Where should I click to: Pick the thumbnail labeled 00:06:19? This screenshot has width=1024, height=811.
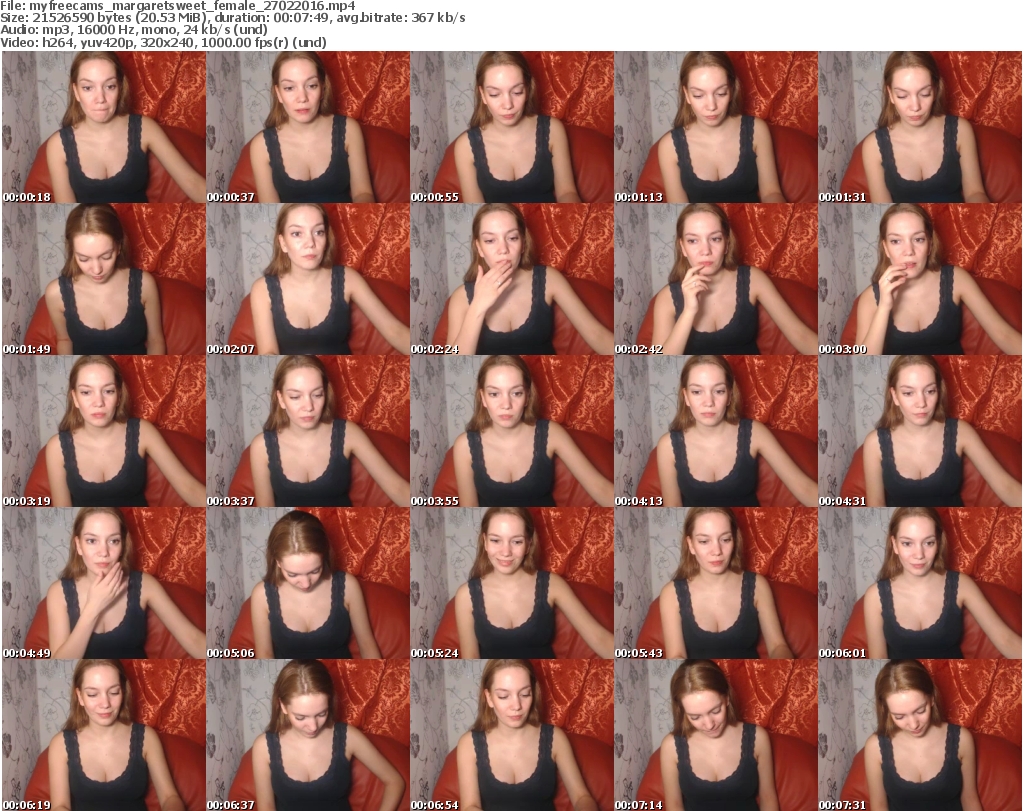(103, 735)
